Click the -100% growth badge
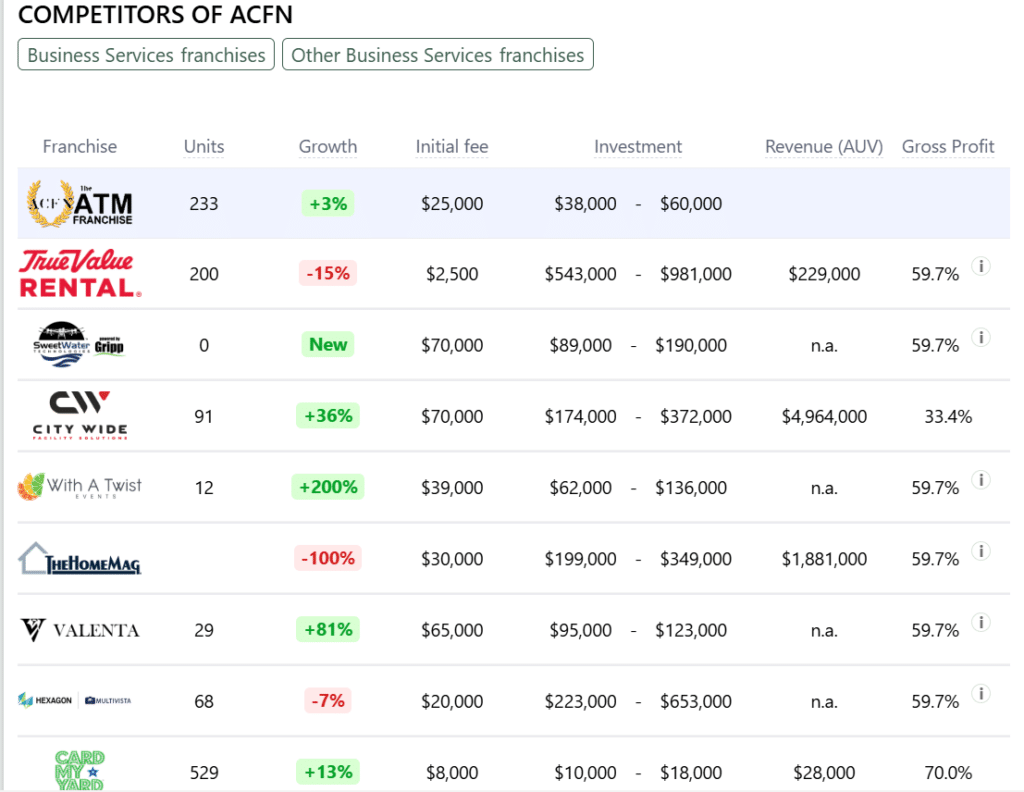This screenshot has height=792, width=1024. click(x=328, y=558)
